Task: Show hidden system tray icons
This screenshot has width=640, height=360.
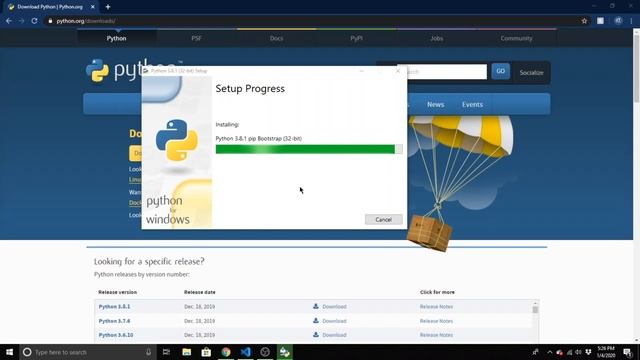Action: pos(549,352)
